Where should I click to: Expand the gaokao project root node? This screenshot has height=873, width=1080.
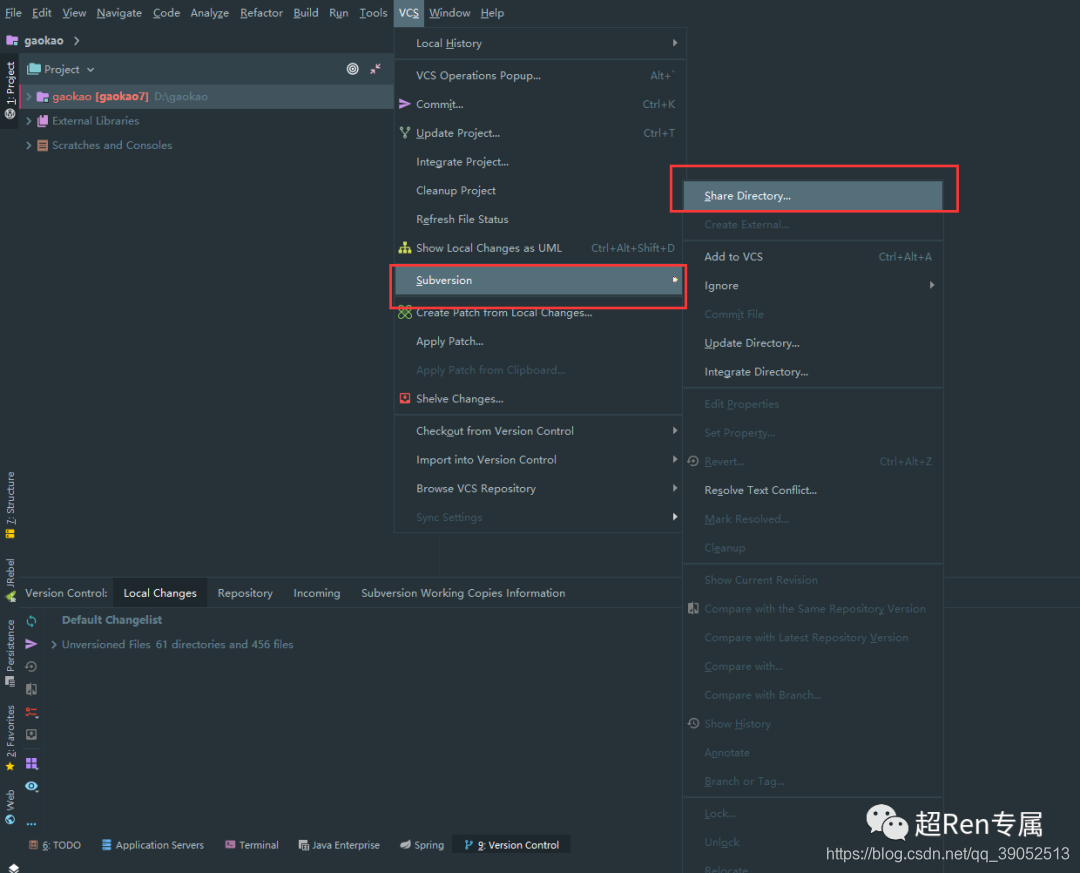pos(28,96)
